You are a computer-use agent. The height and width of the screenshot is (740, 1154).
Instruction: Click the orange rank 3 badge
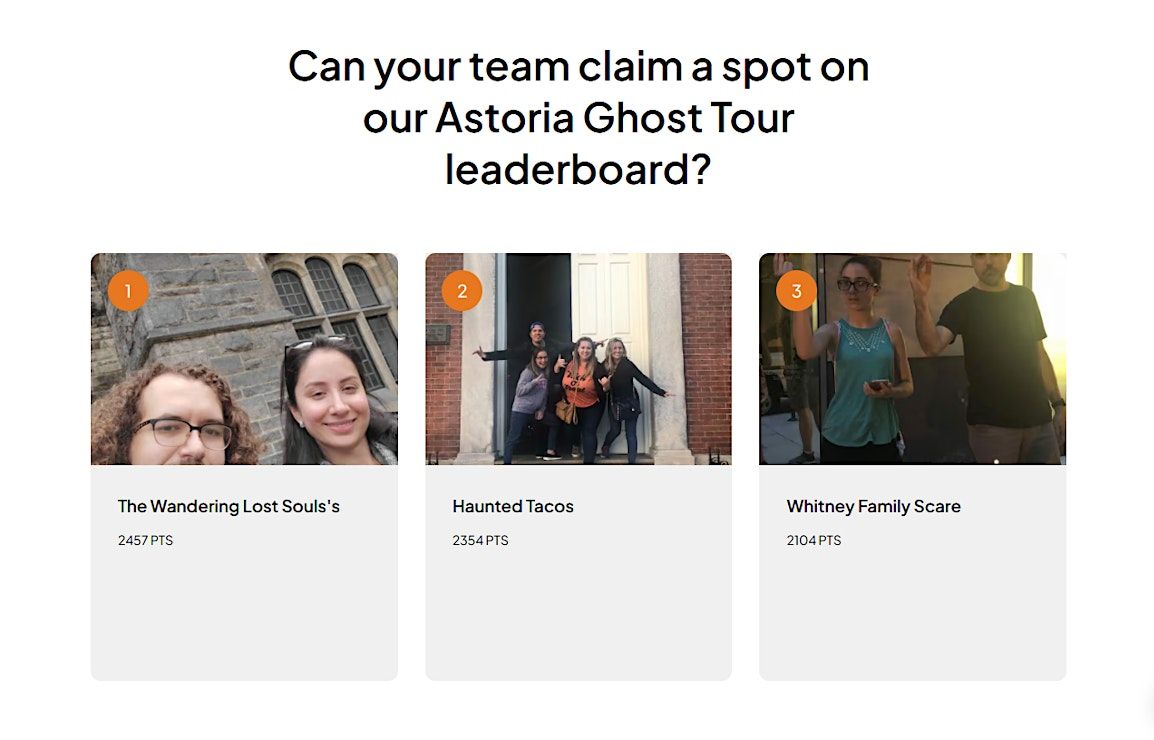tap(796, 291)
